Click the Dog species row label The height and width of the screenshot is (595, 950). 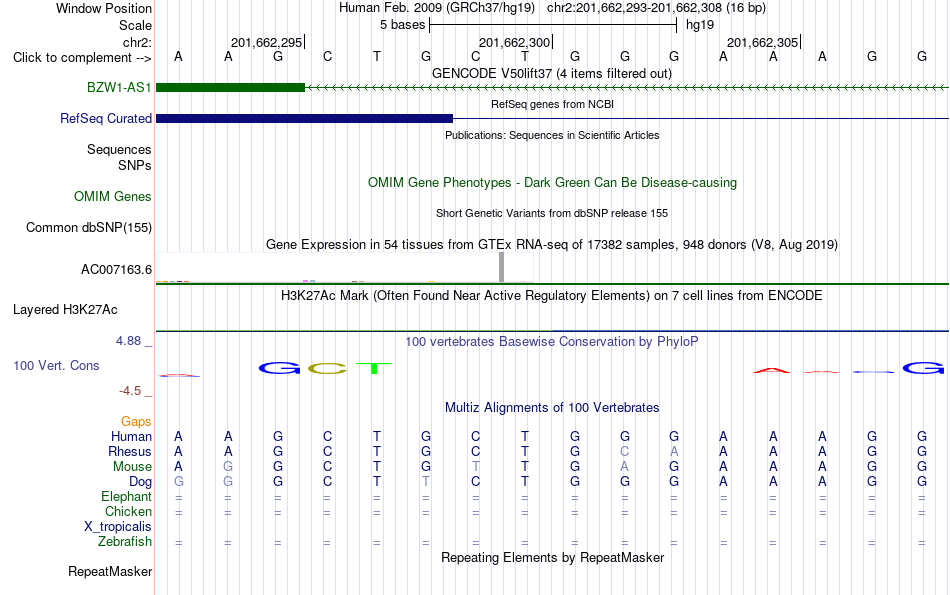[140, 482]
